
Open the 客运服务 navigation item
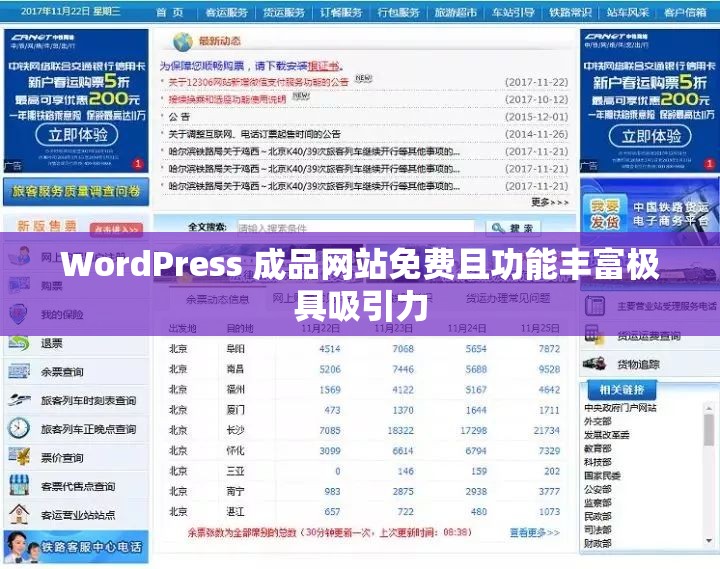[226, 12]
